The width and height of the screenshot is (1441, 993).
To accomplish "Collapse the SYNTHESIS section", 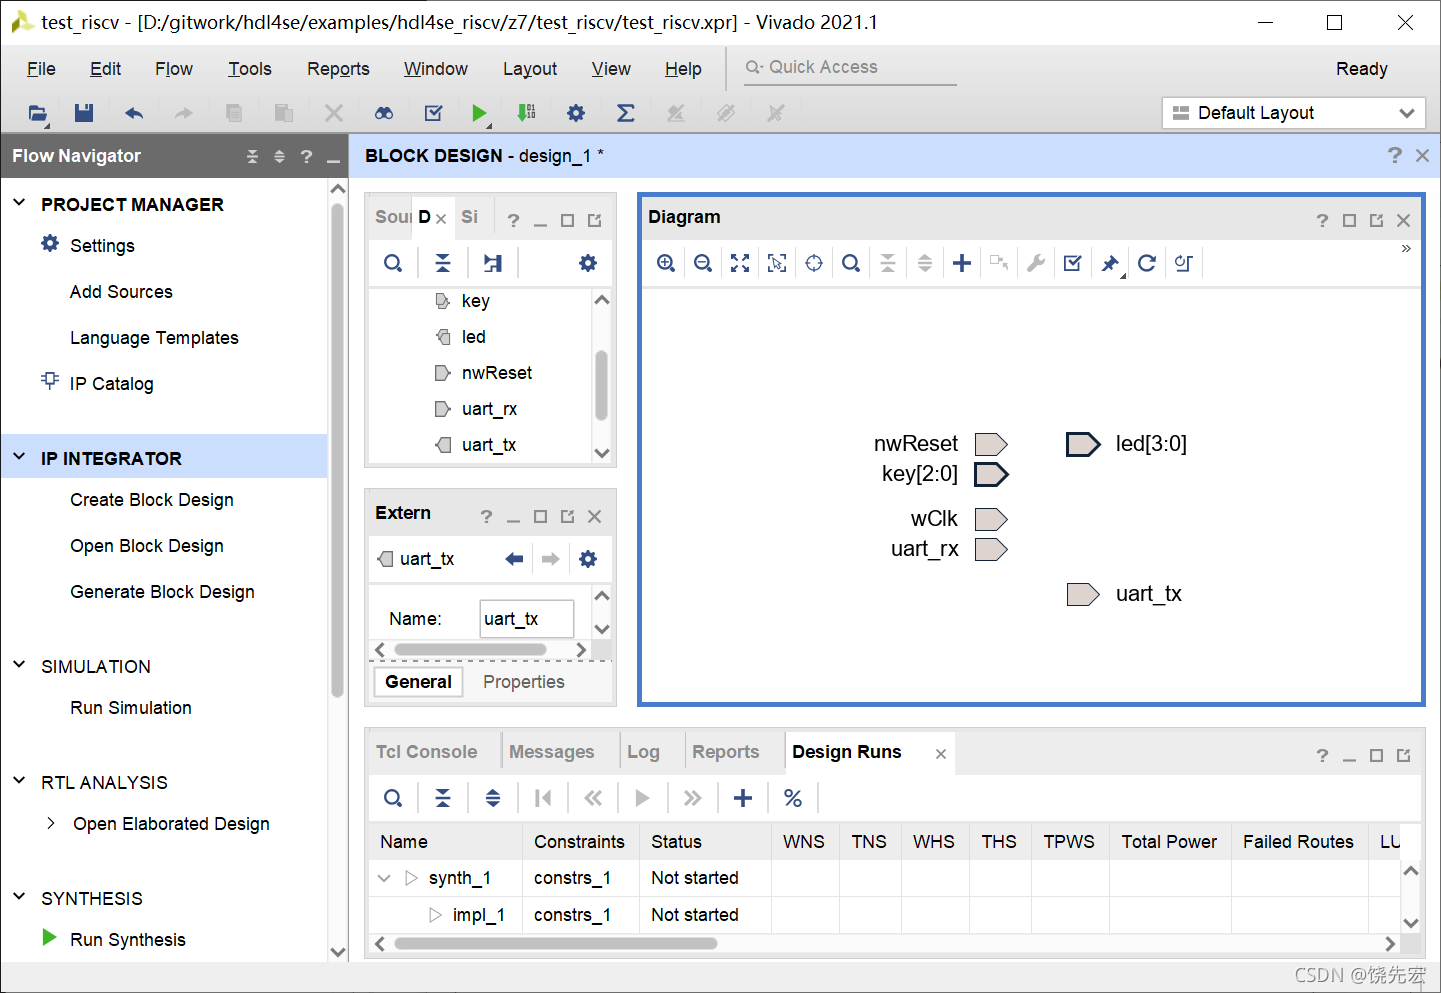I will 19,897.
